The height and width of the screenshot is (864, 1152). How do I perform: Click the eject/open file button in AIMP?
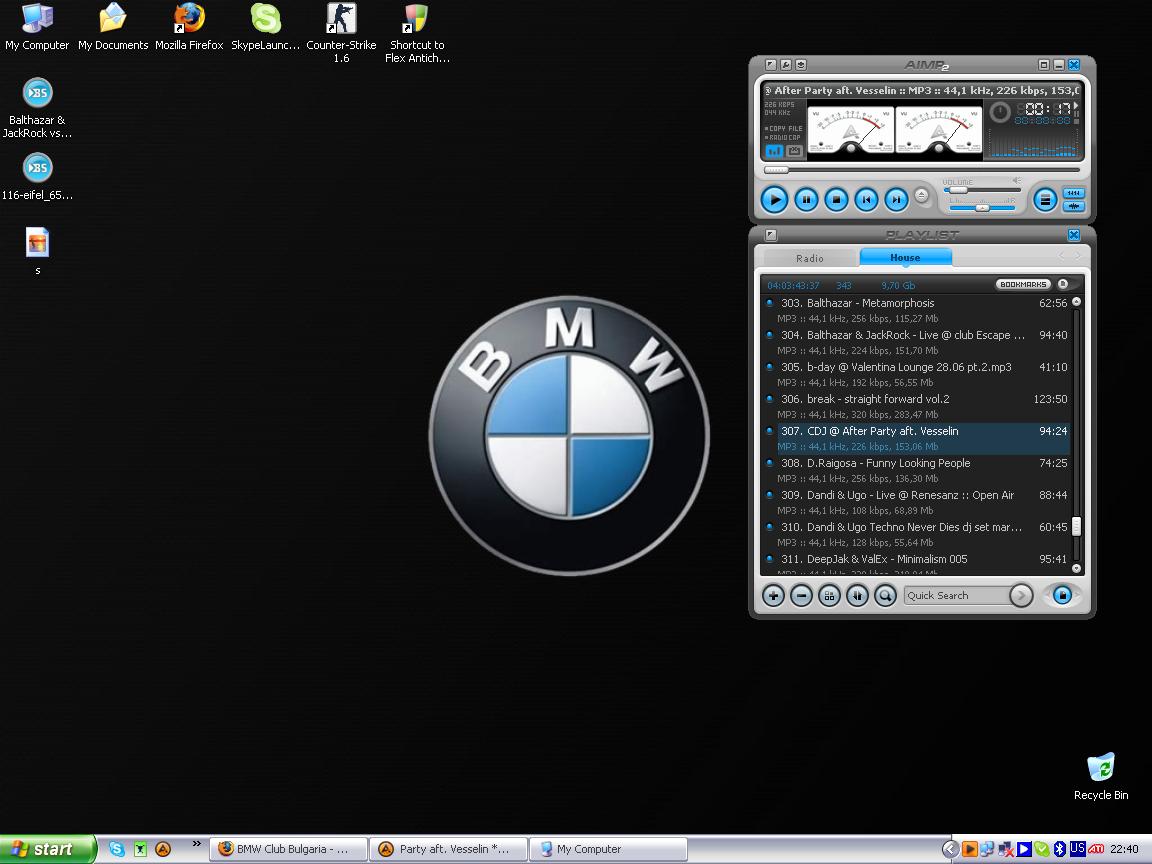tap(921, 196)
